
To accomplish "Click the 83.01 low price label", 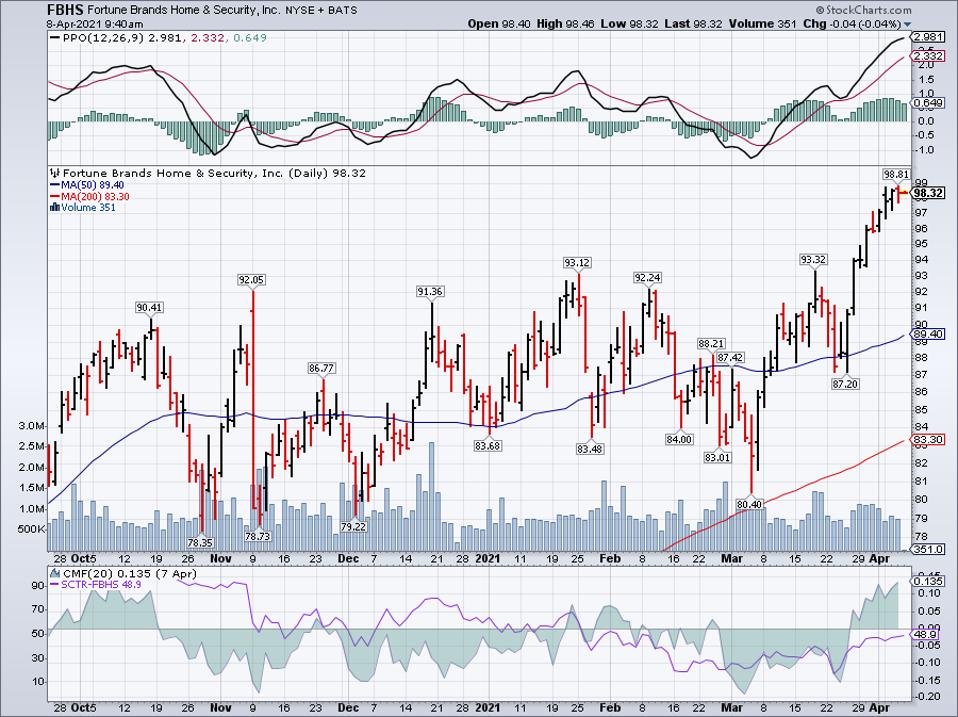I will click(x=717, y=457).
